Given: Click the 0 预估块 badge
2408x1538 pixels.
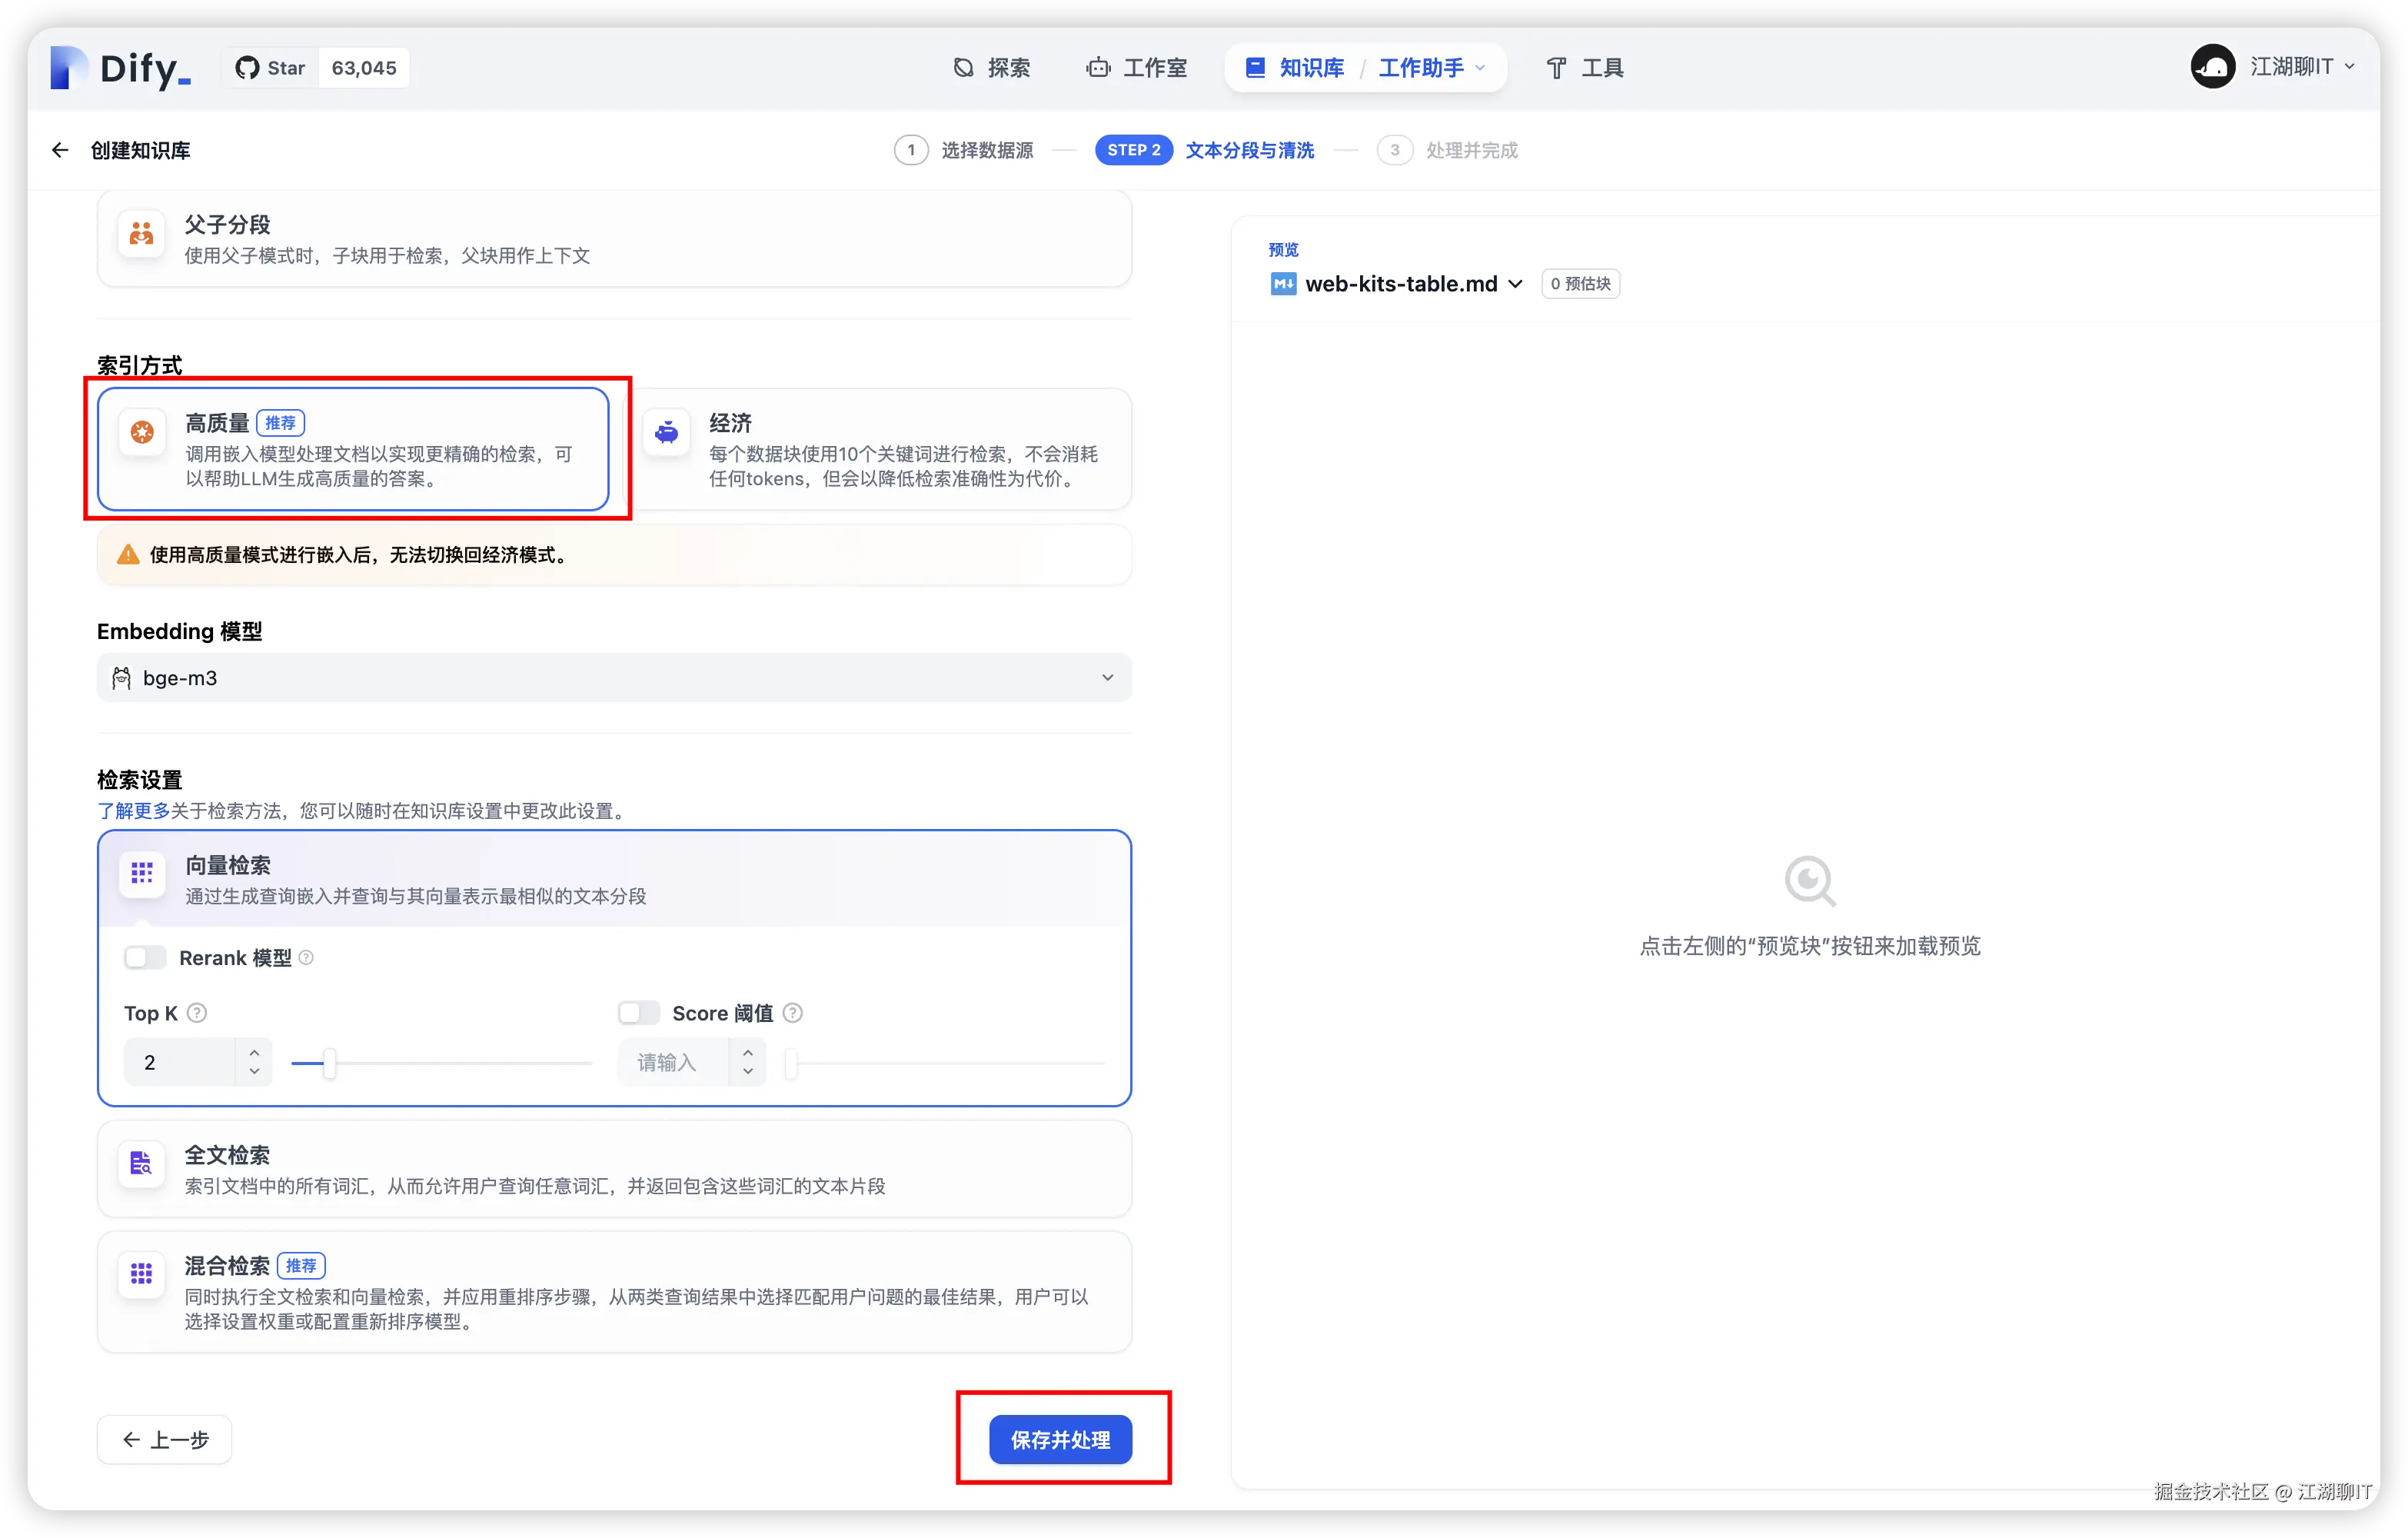Looking at the screenshot, I should coord(1580,284).
